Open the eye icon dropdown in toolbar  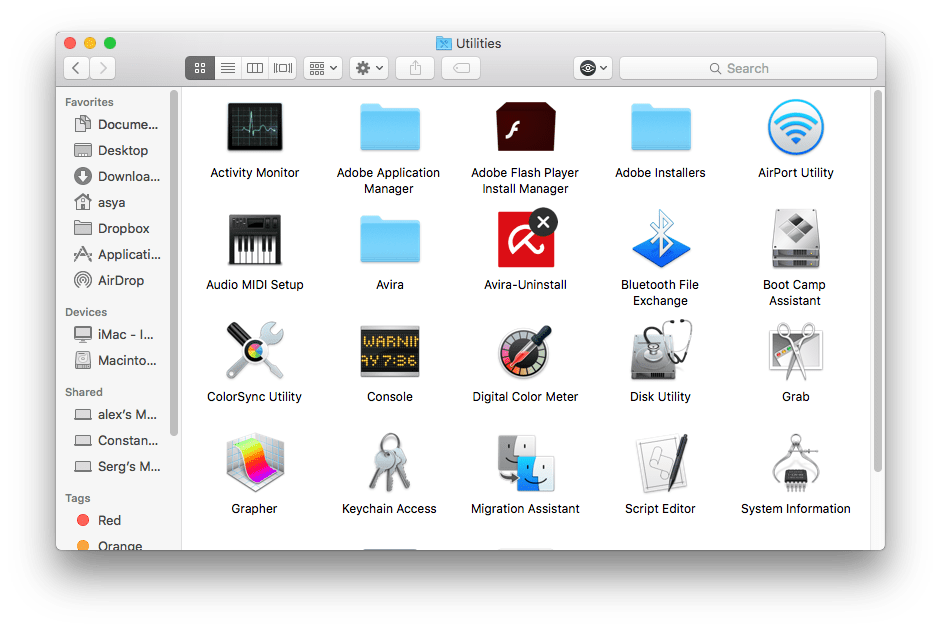(x=593, y=68)
